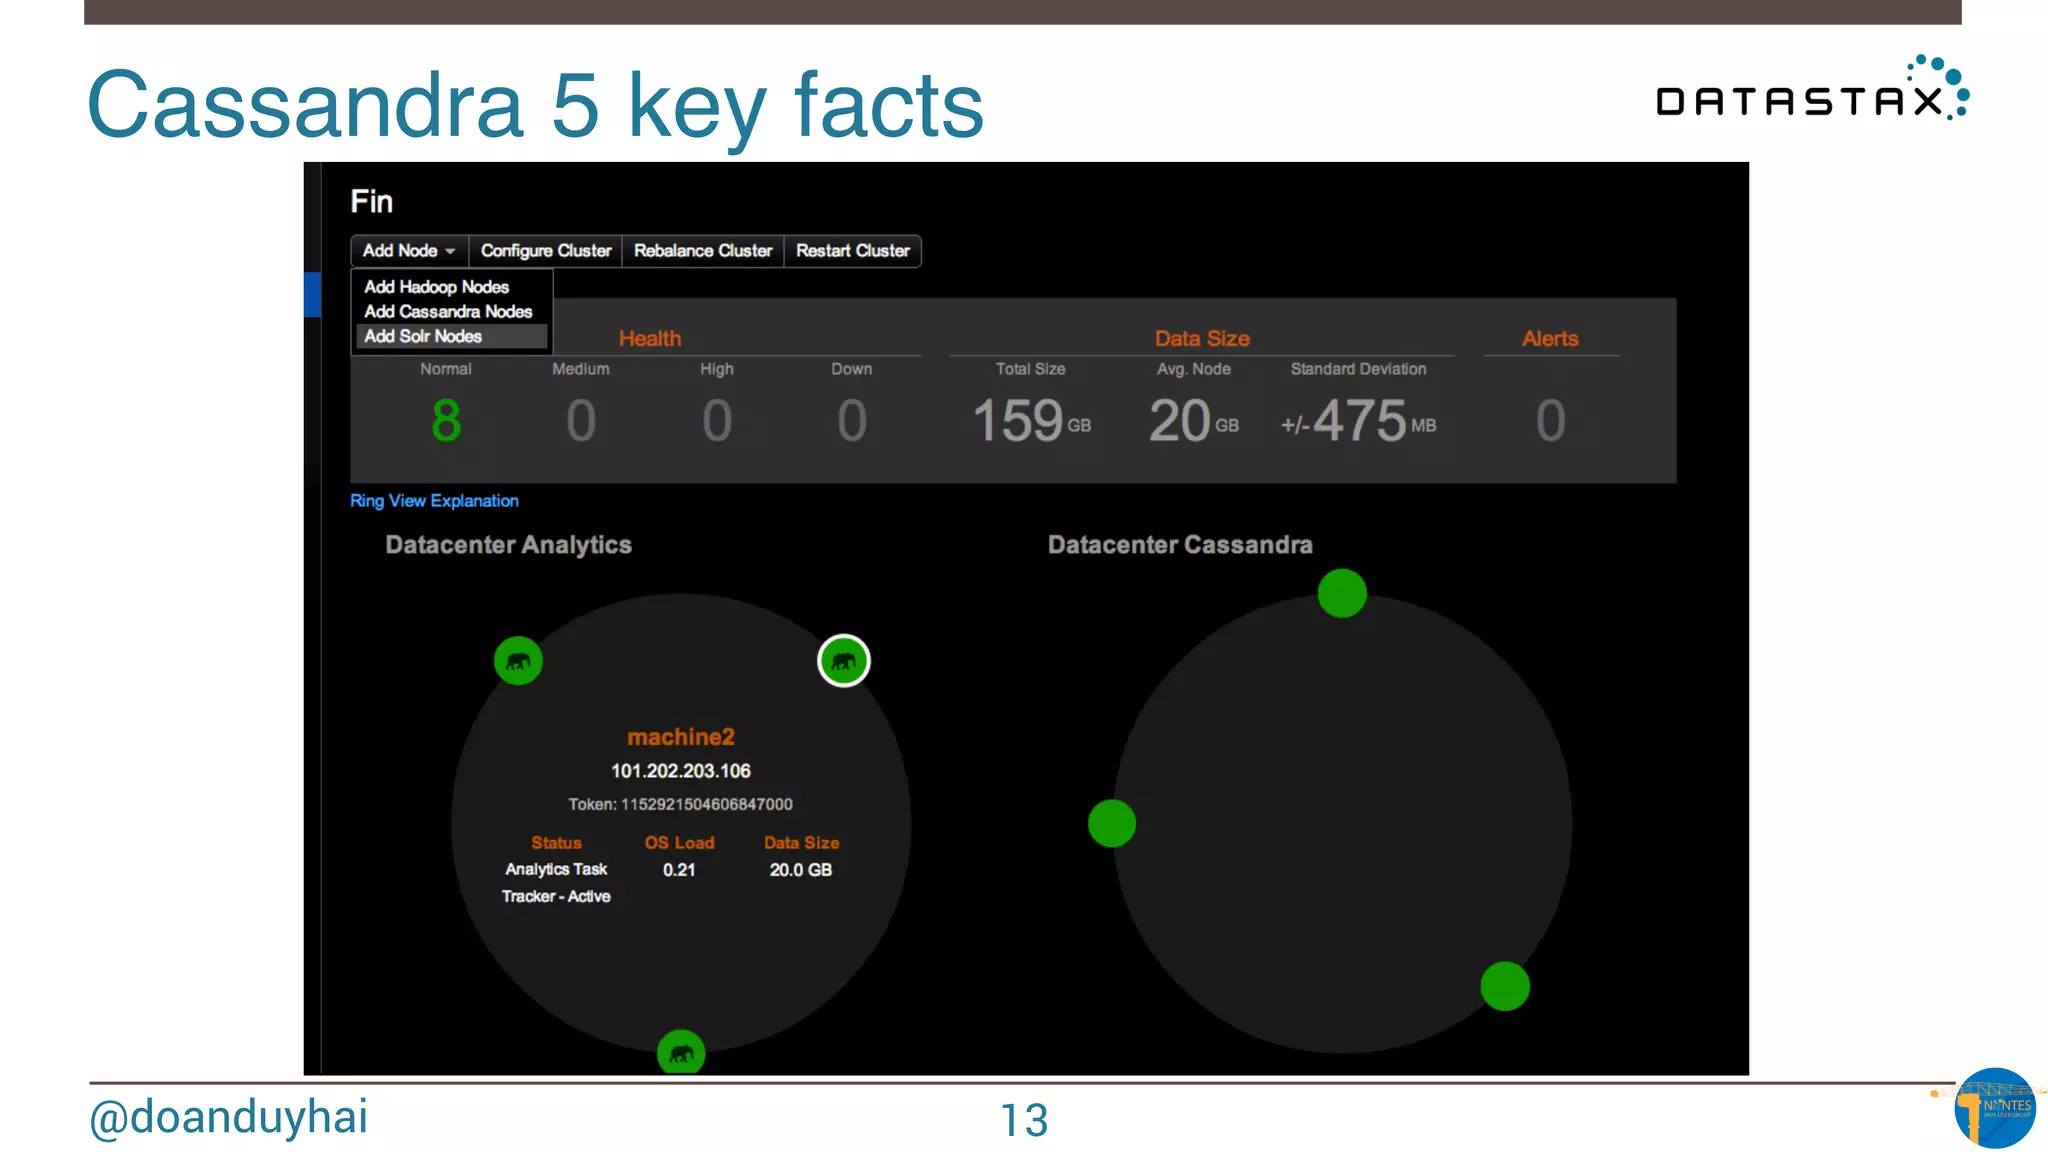Open the Add Node dropdown
2048x1152 pixels.
click(x=409, y=251)
